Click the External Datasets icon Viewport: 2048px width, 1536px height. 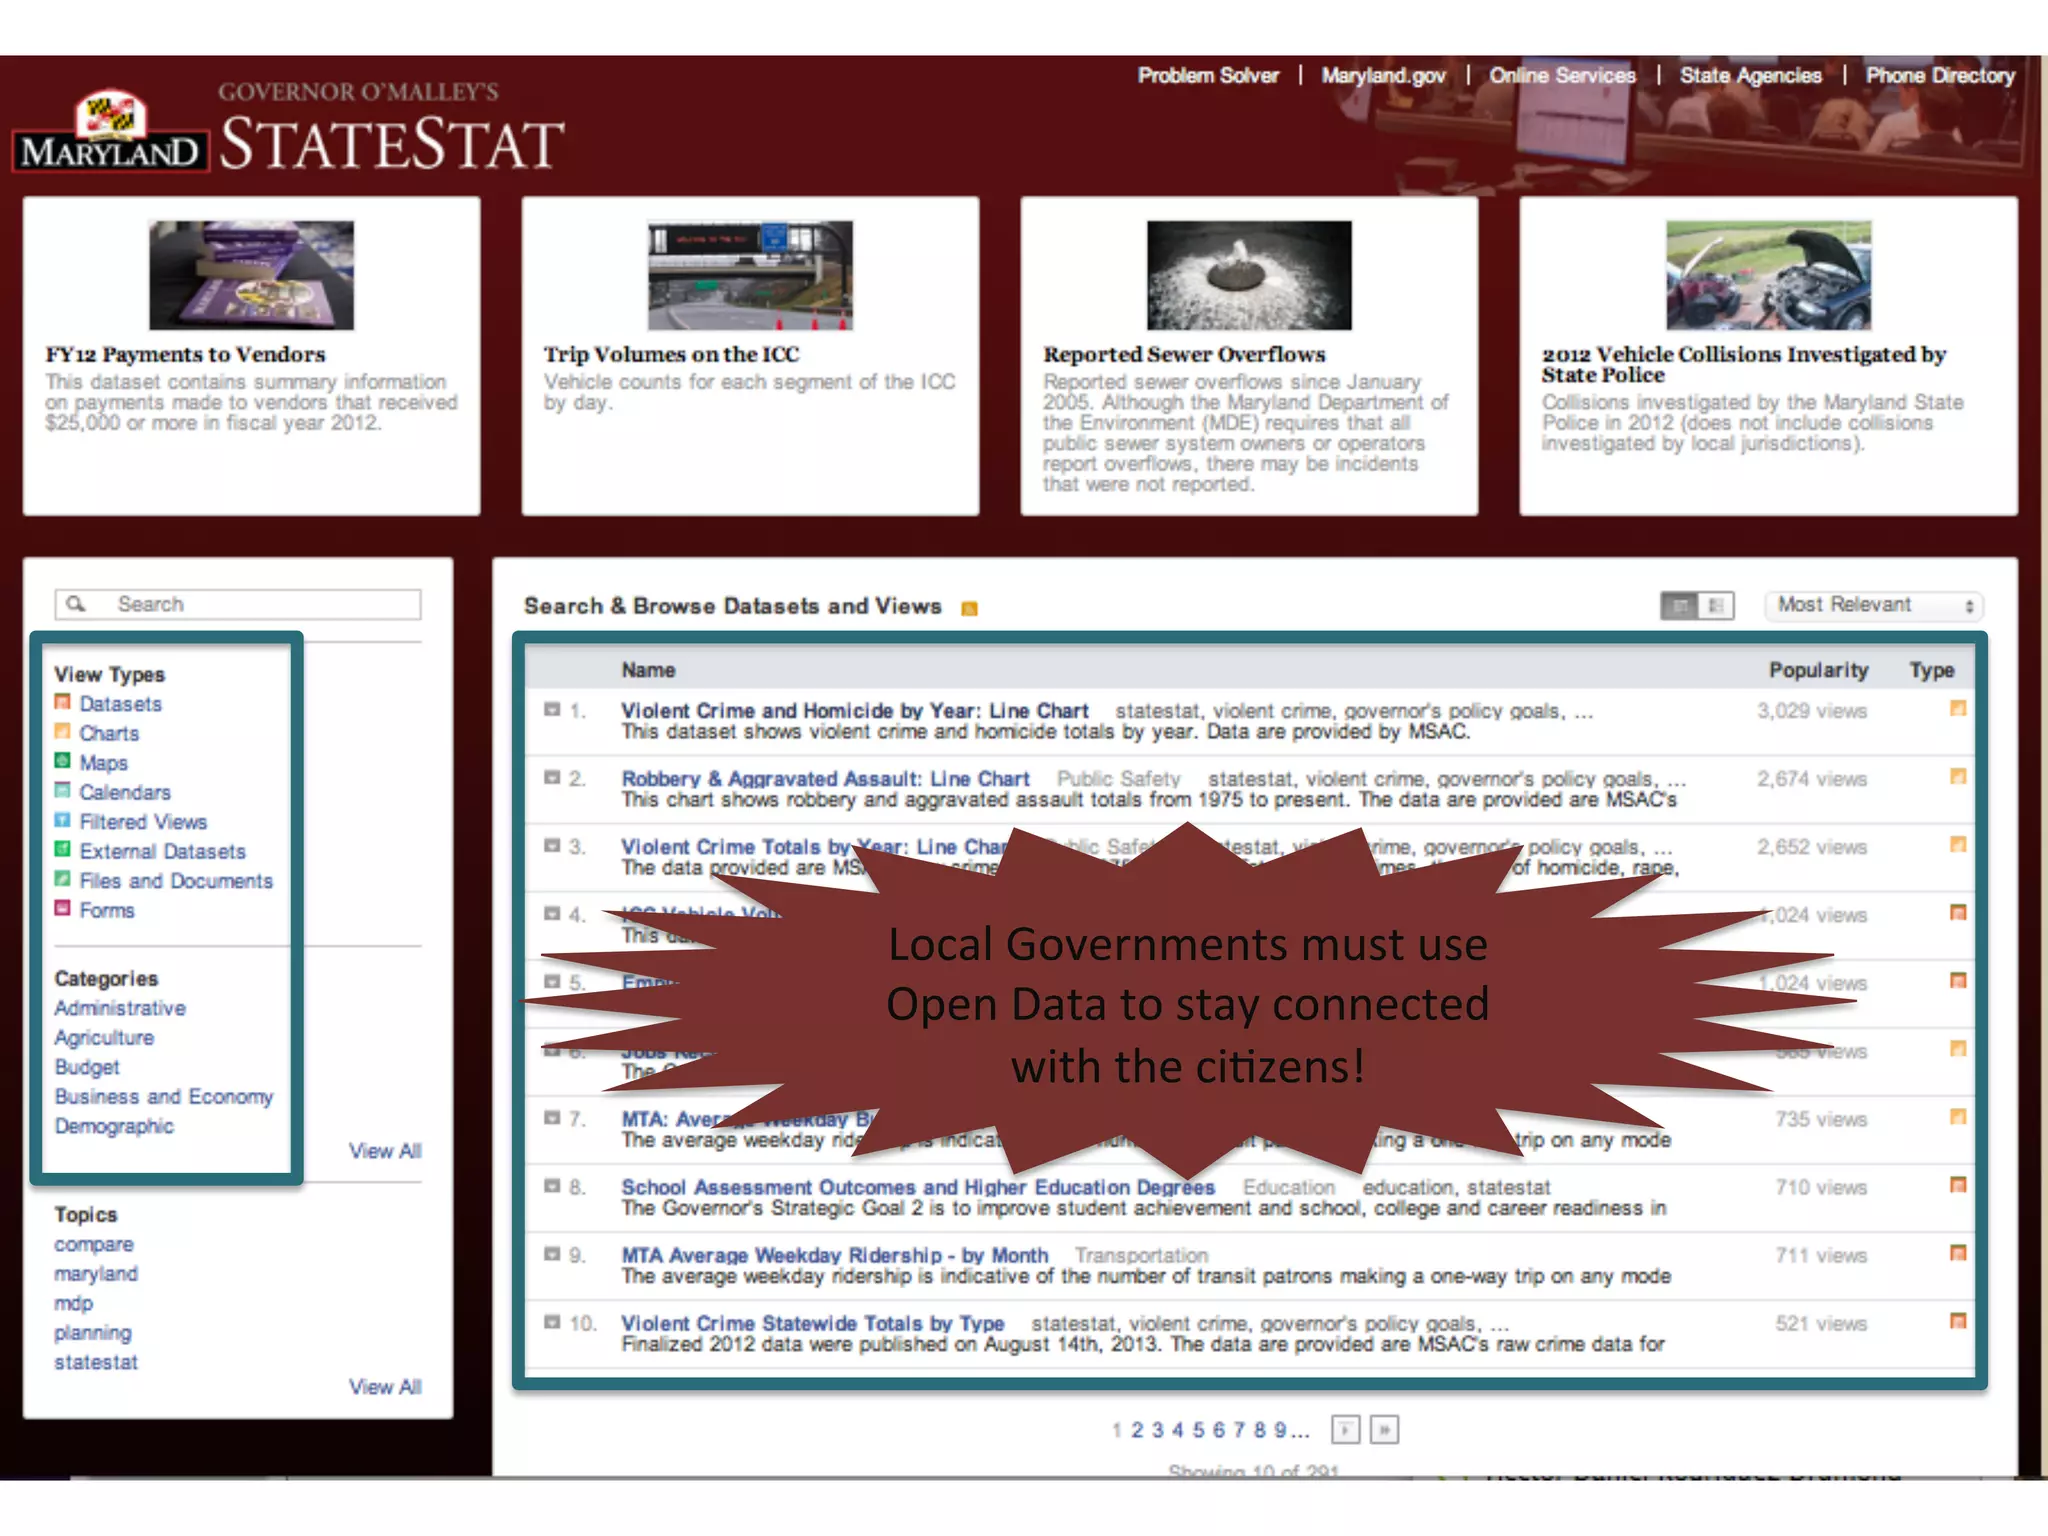pos(63,850)
